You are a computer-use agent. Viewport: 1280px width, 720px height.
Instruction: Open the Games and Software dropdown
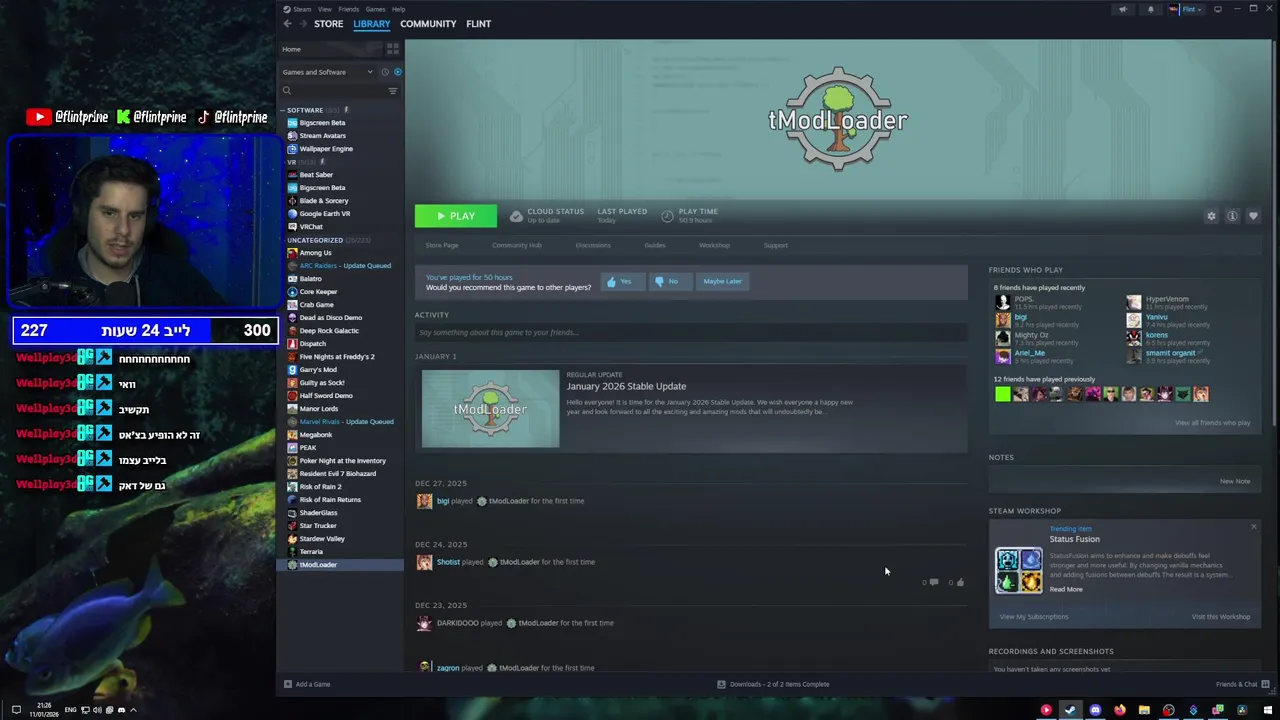327,72
